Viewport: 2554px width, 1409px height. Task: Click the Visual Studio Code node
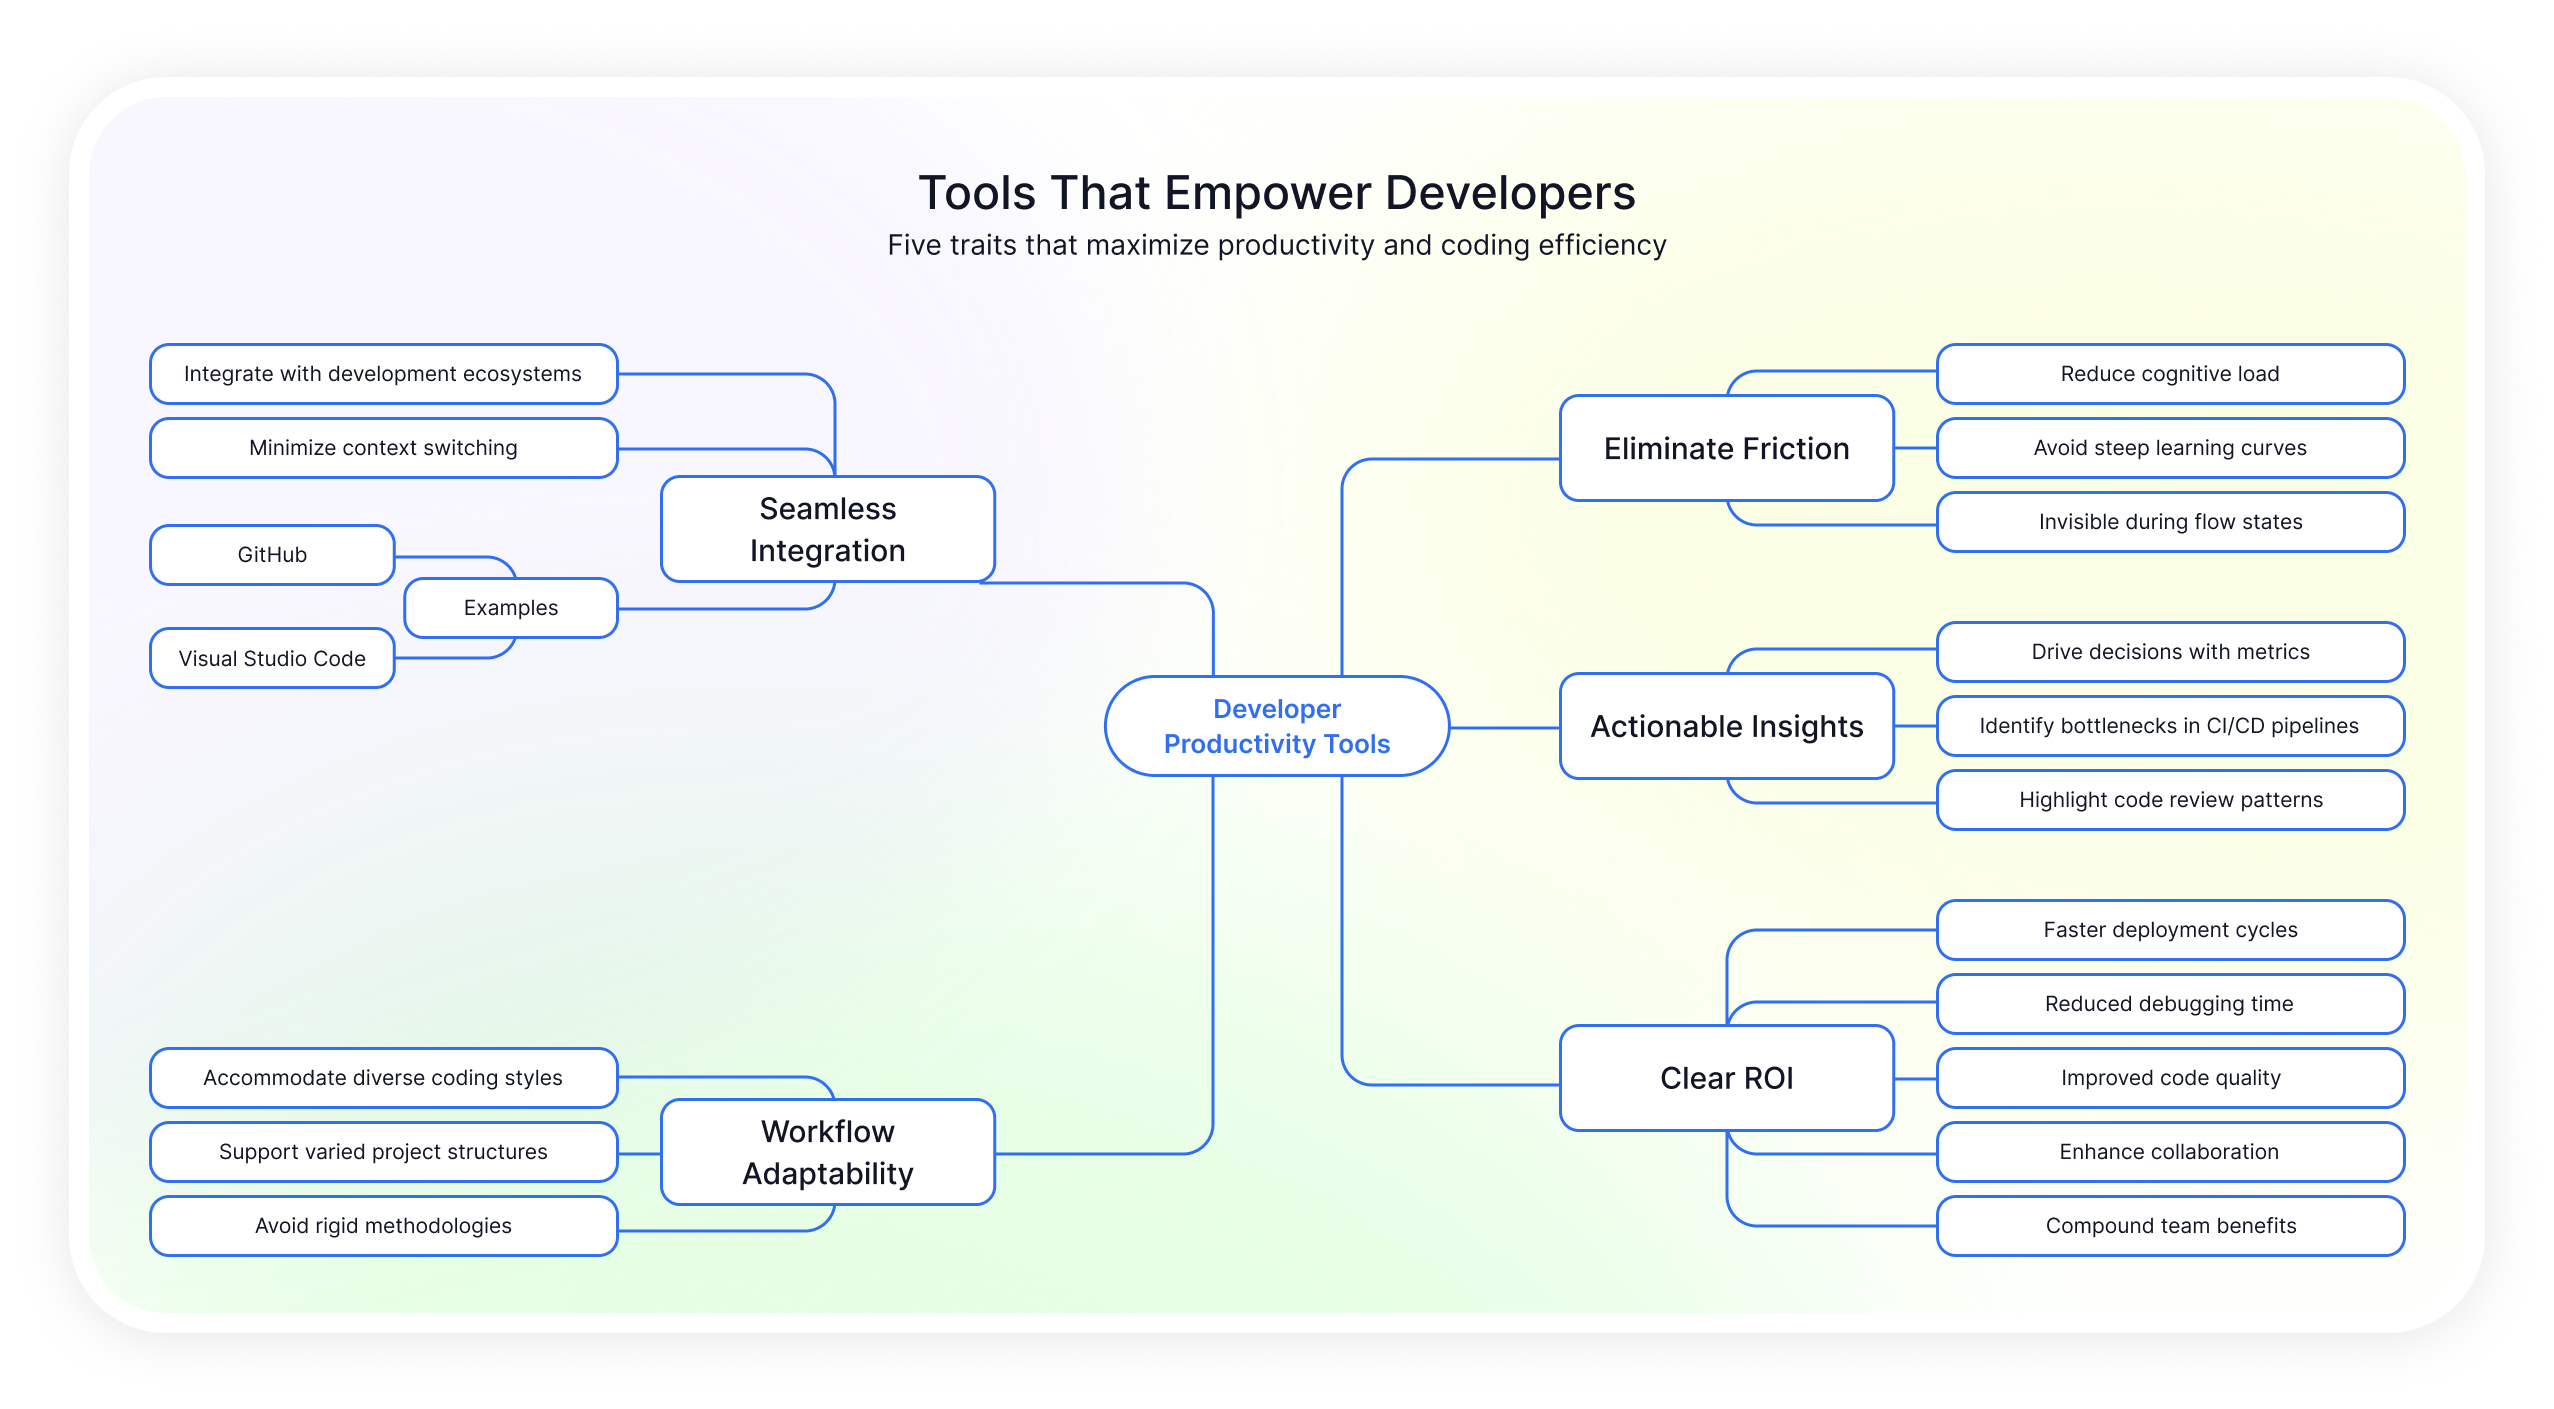pos(271,658)
